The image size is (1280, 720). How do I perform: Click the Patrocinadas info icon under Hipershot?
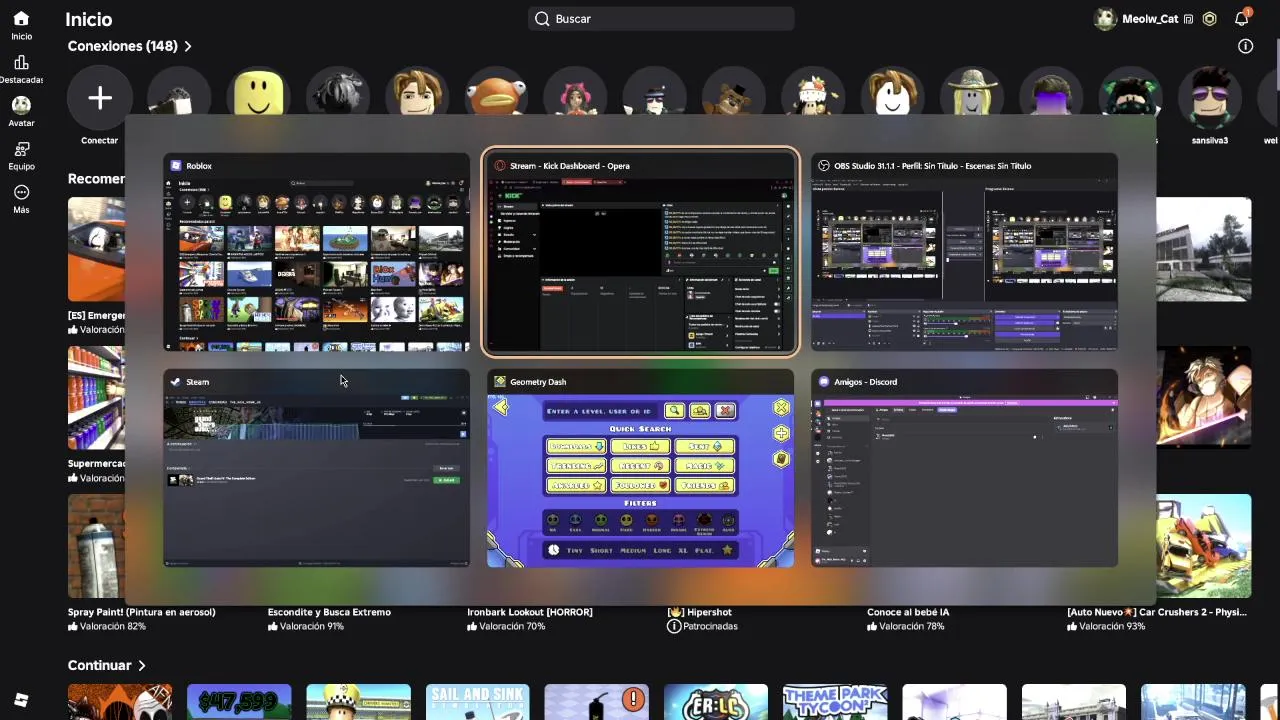[674, 626]
